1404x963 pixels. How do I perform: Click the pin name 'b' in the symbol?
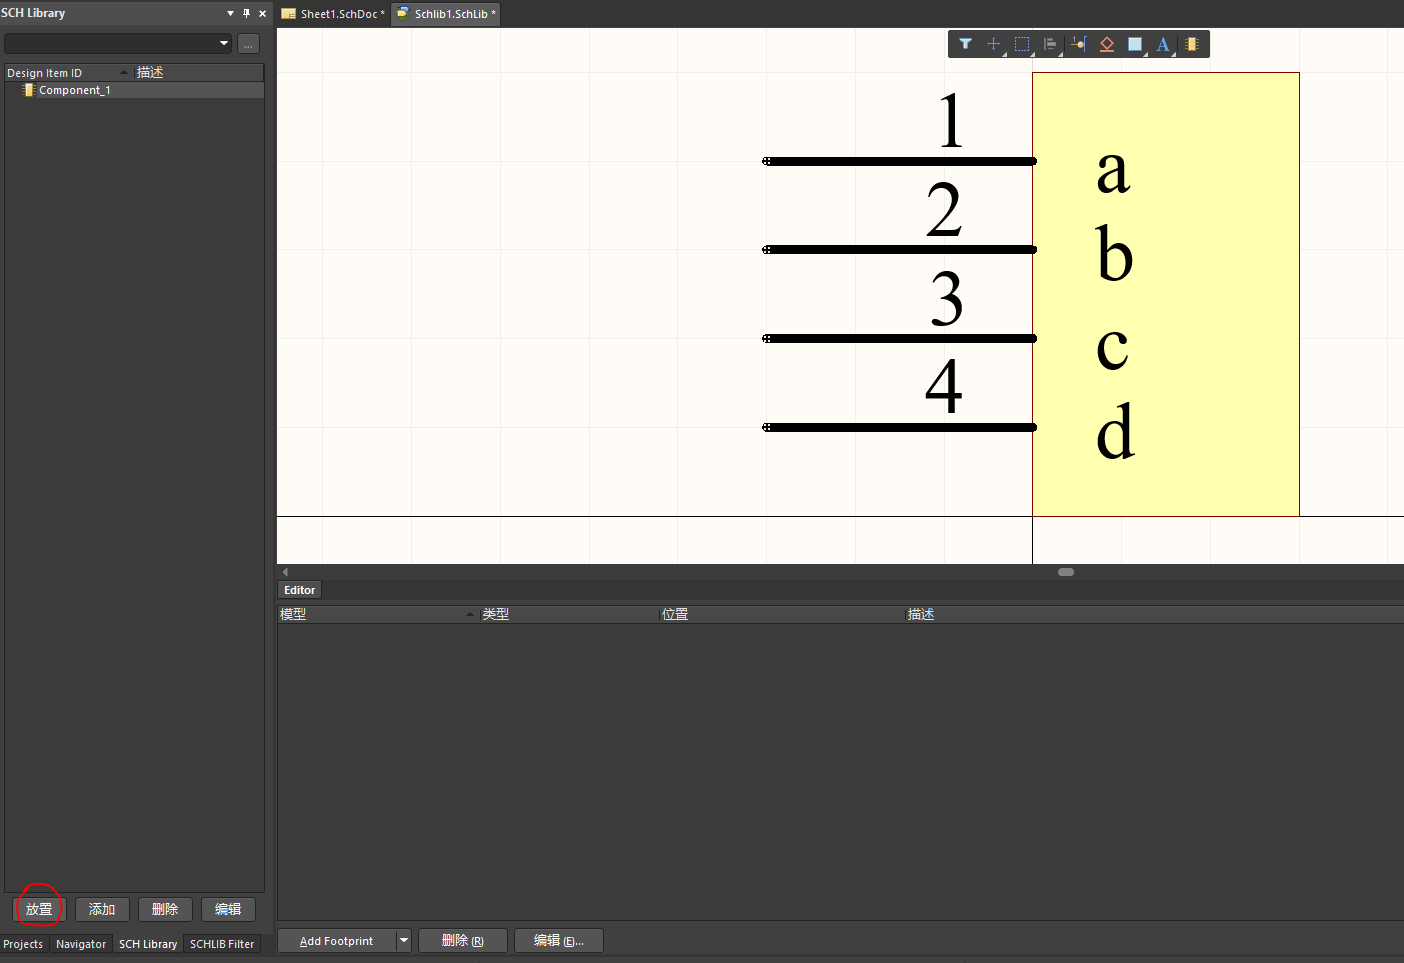click(x=1114, y=252)
